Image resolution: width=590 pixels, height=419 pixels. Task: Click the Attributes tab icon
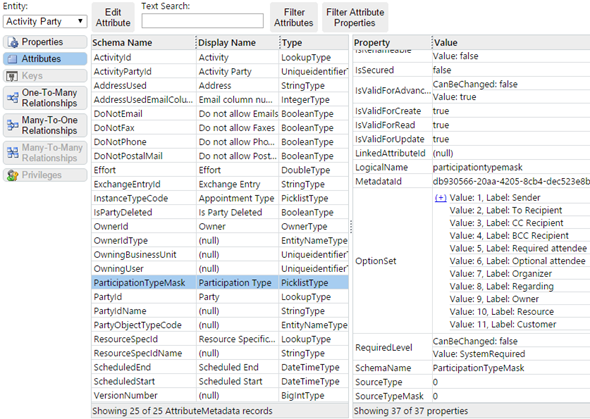pyautogui.click(x=13, y=59)
